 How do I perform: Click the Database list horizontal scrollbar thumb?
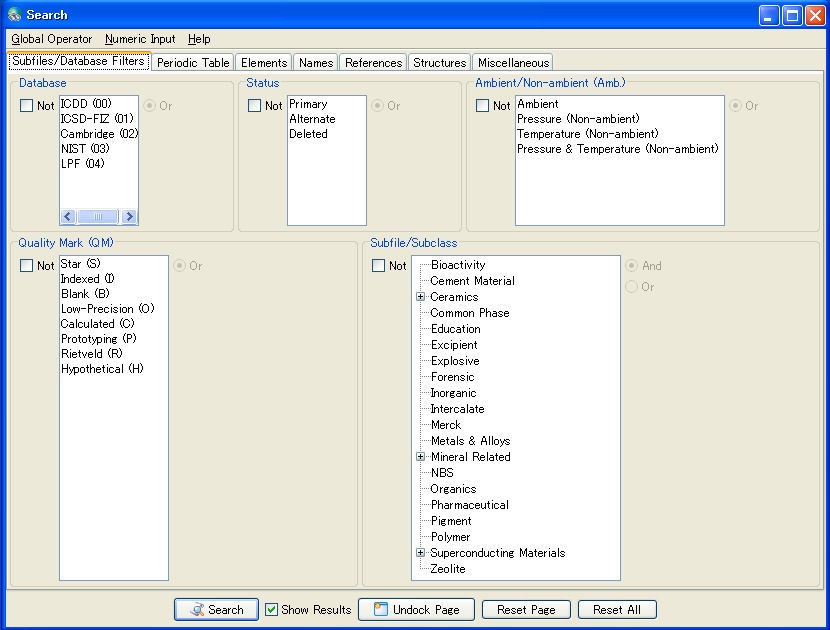98,217
